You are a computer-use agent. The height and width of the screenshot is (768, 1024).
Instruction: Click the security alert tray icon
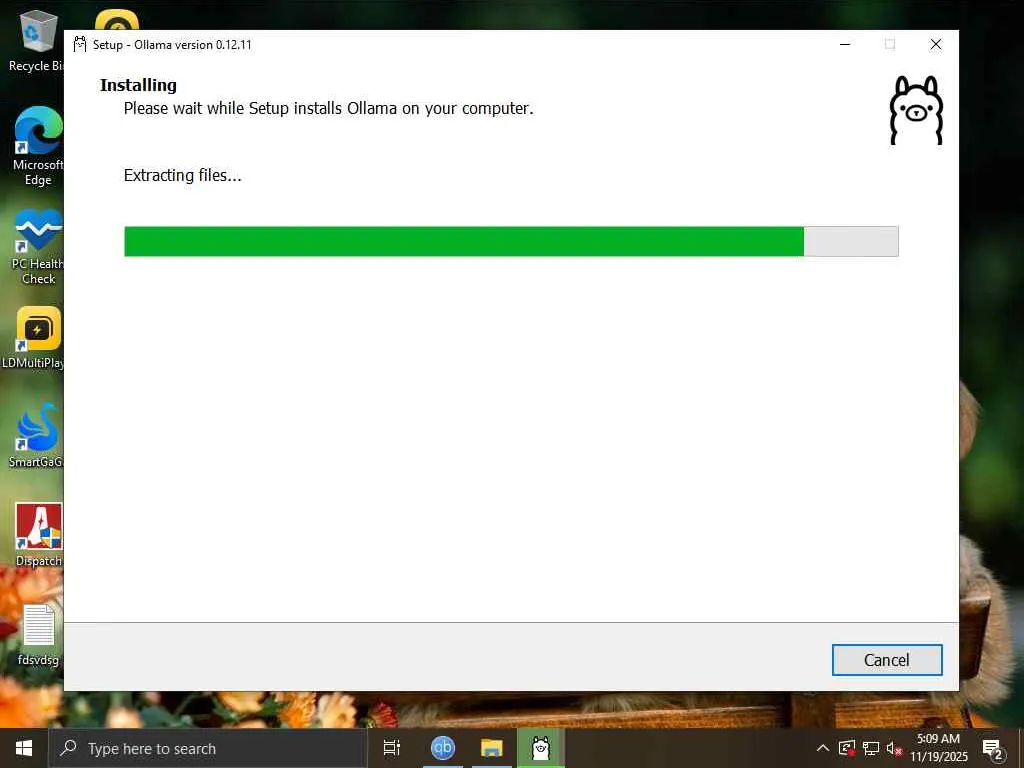(847, 748)
